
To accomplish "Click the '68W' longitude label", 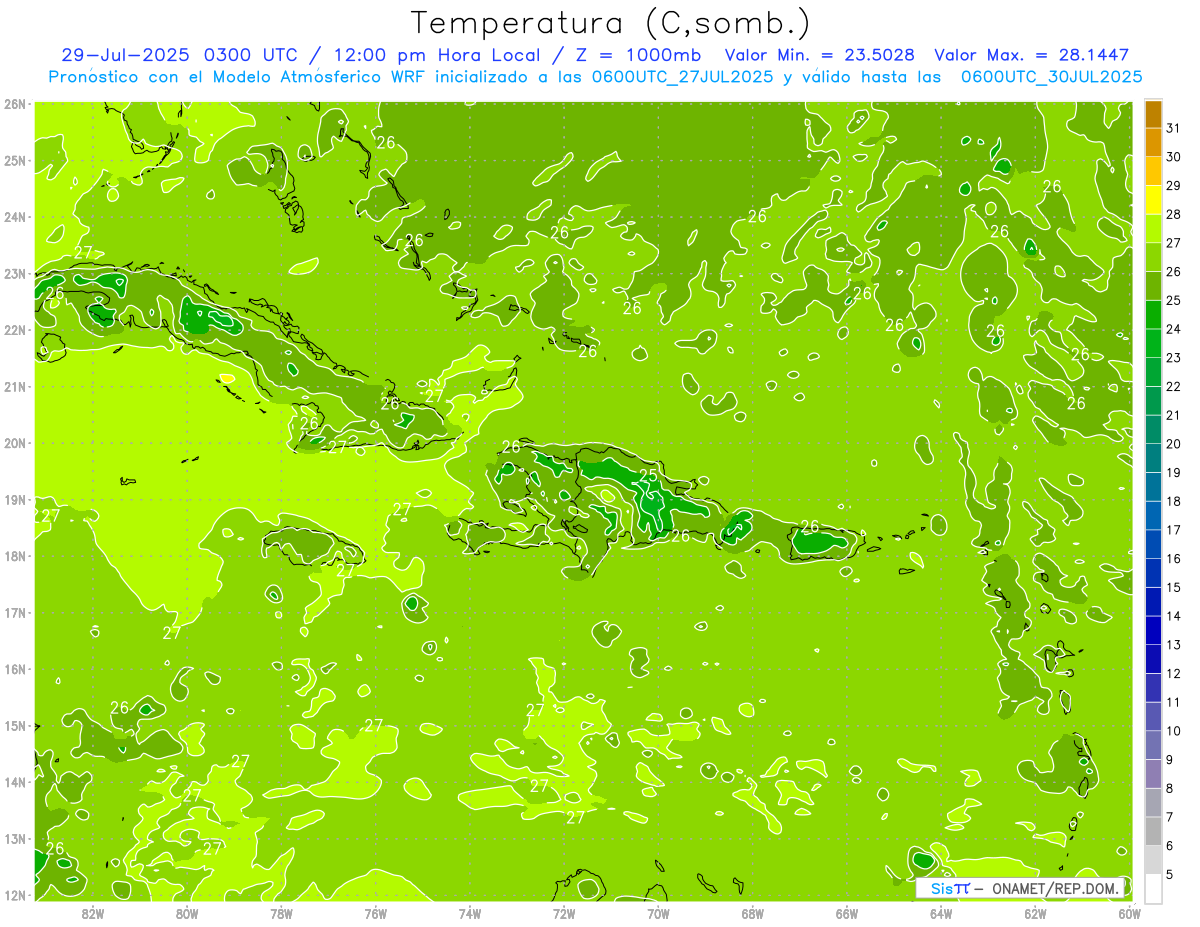I will coord(752,913).
